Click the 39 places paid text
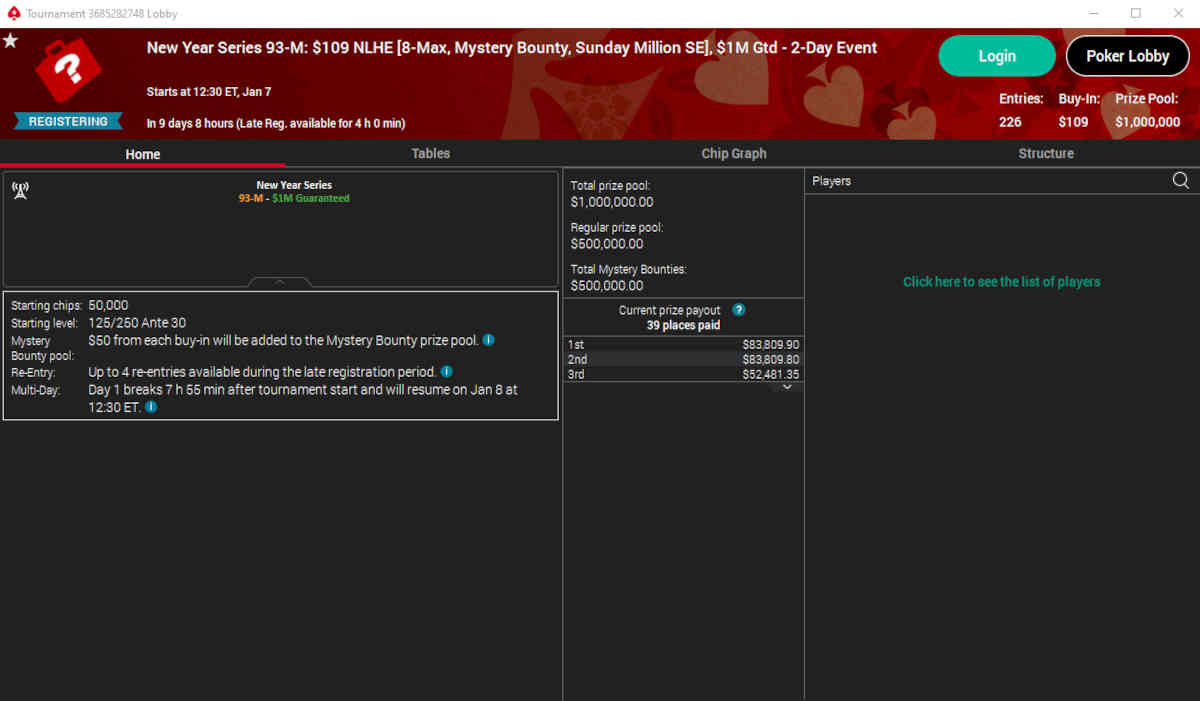The image size is (1200, 701). point(683,325)
